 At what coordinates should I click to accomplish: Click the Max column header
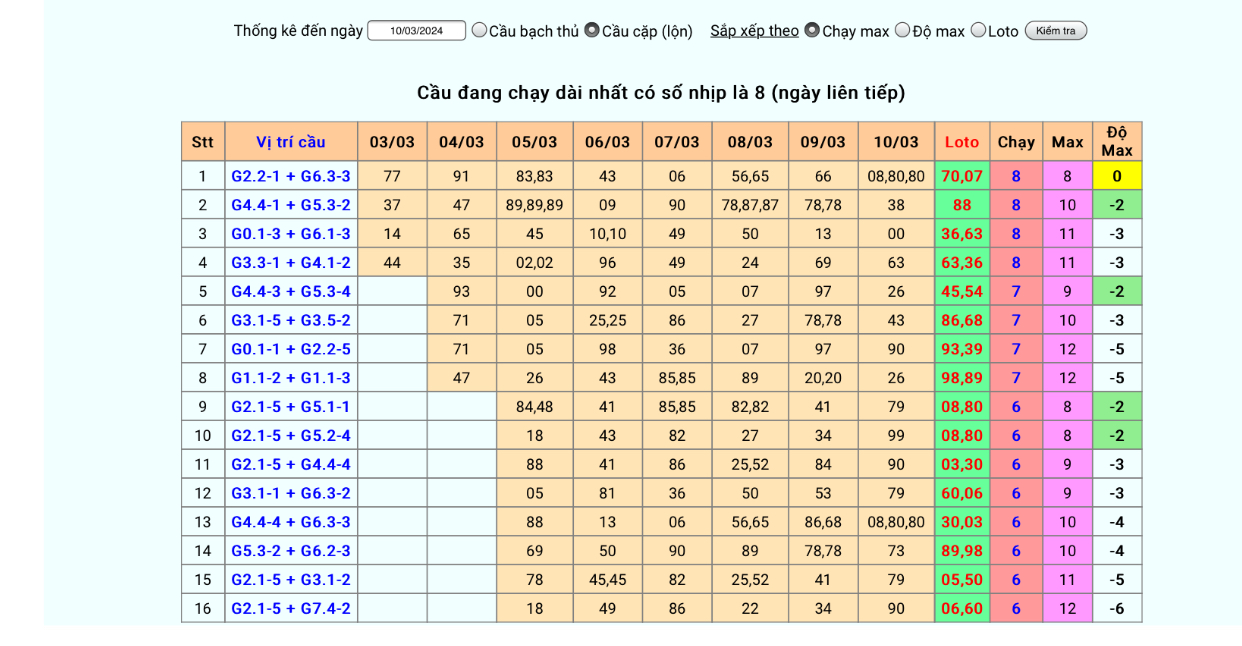pos(1067,142)
